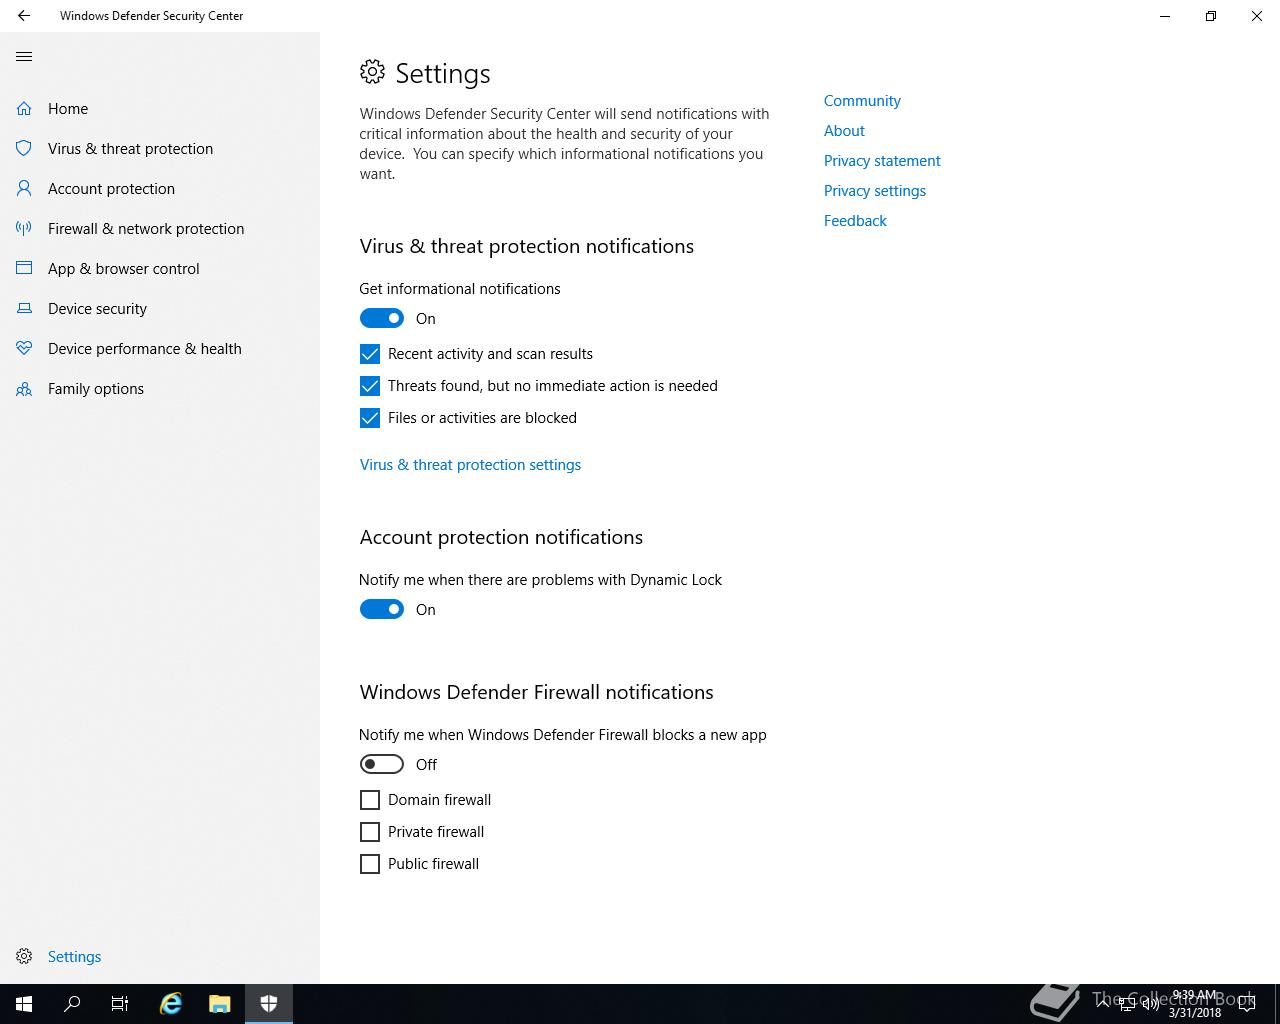The image size is (1280, 1024).
Task: Click the Device security laptop icon
Action: [24, 308]
